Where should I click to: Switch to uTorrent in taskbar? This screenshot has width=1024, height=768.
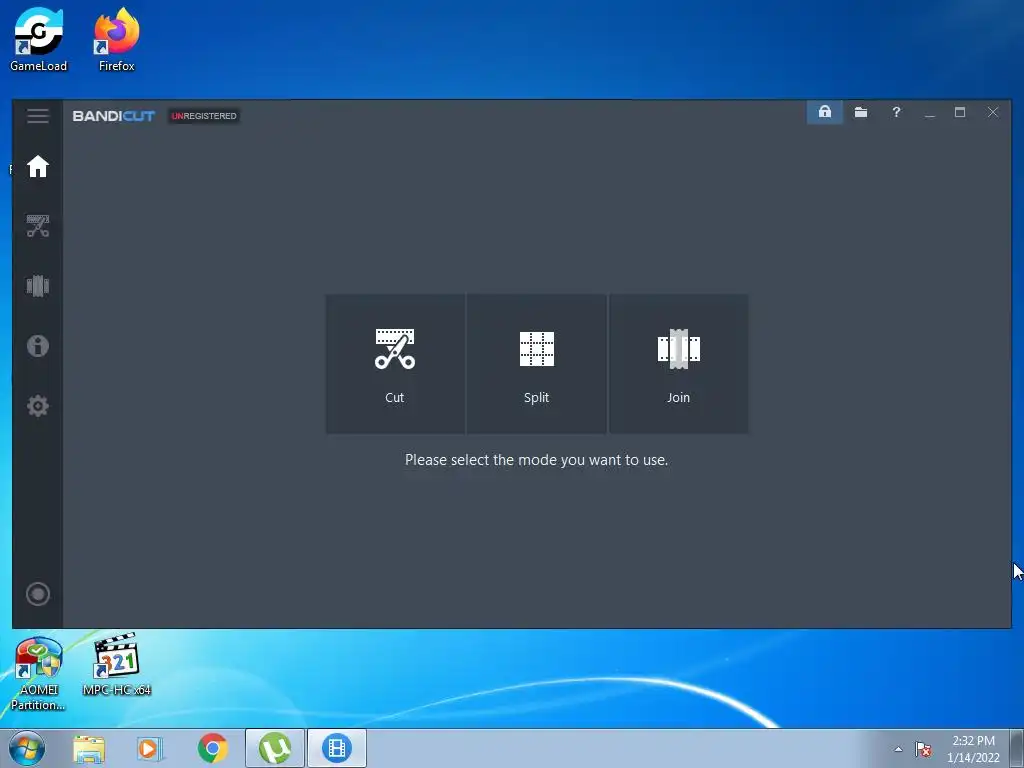click(275, 748)
